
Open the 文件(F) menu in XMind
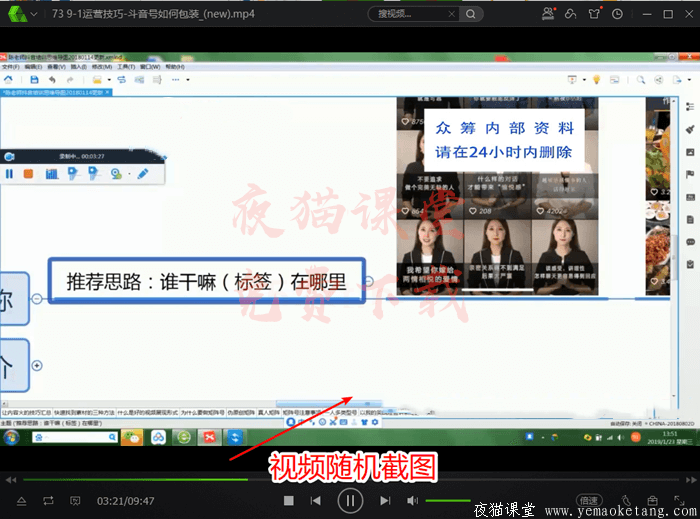(x=11, y=67)
